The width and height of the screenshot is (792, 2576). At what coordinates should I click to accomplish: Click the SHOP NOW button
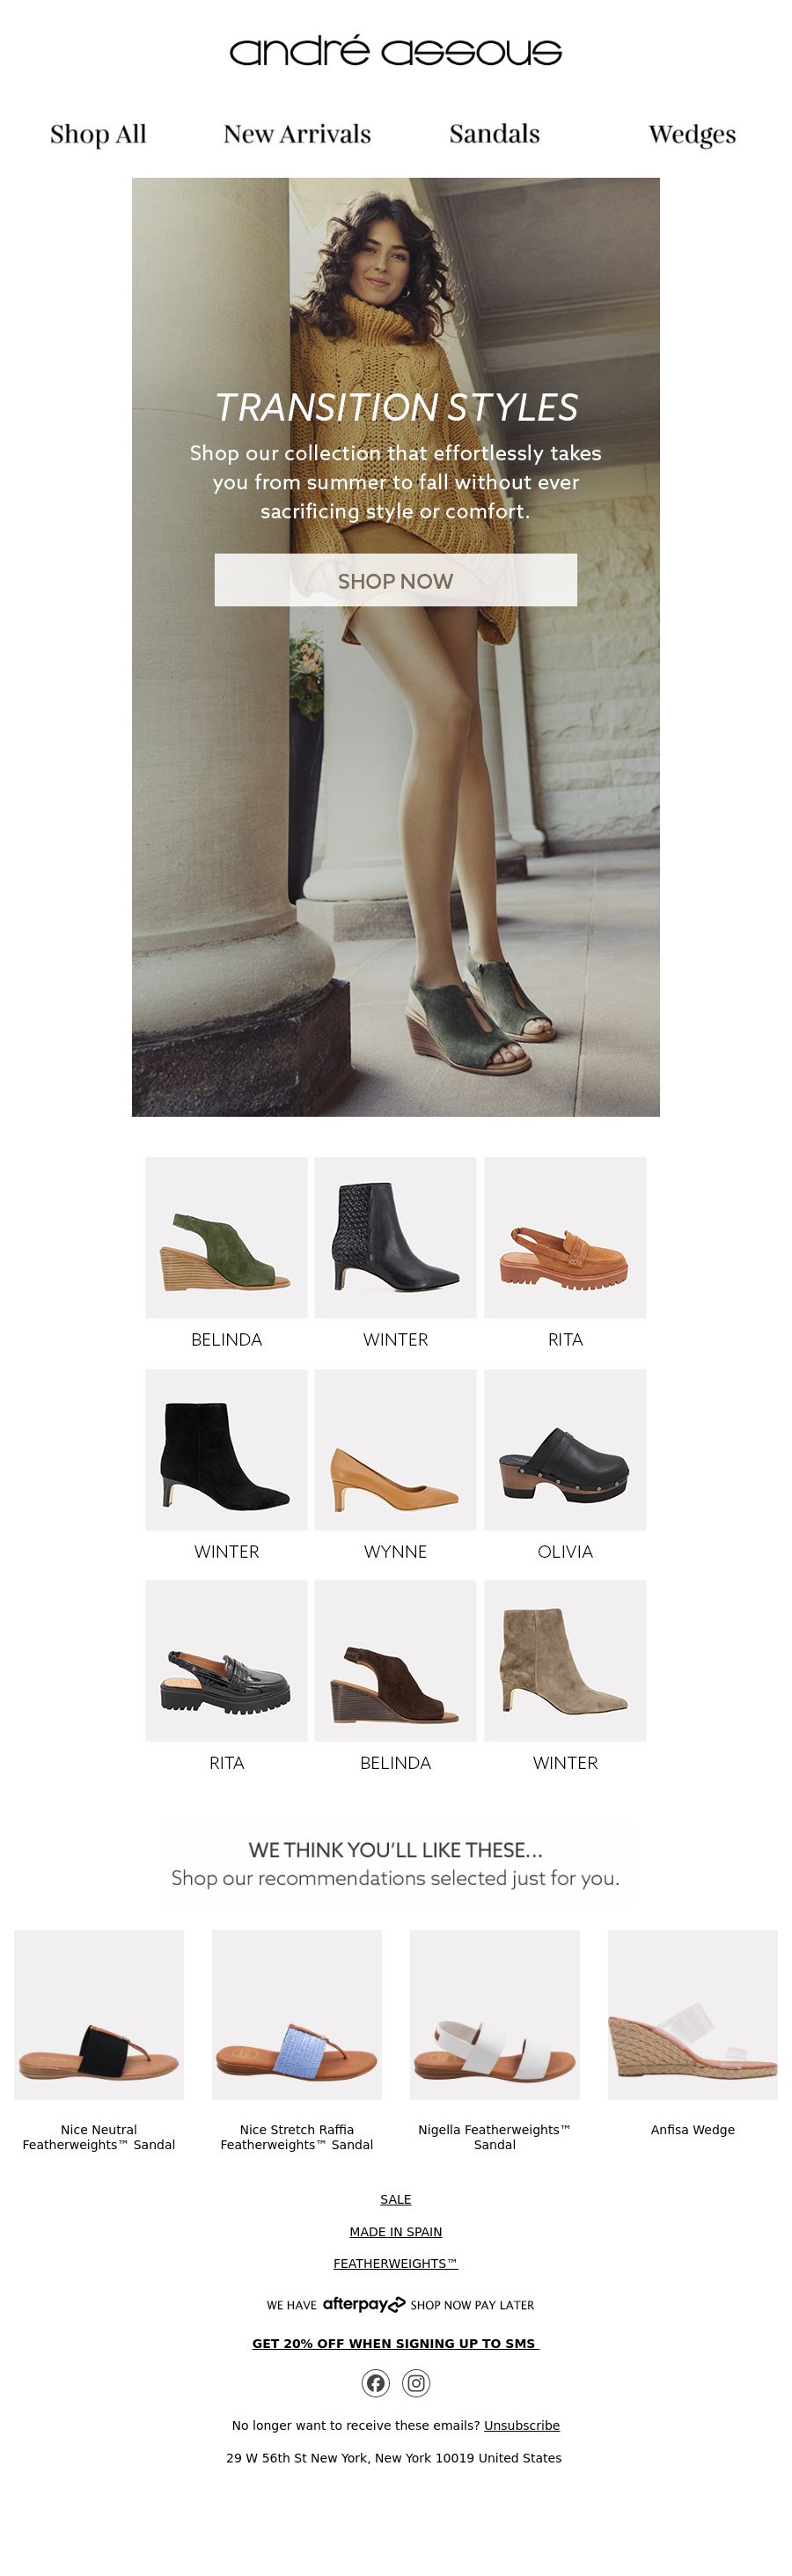pyautogui.click(x=396, y=580)
